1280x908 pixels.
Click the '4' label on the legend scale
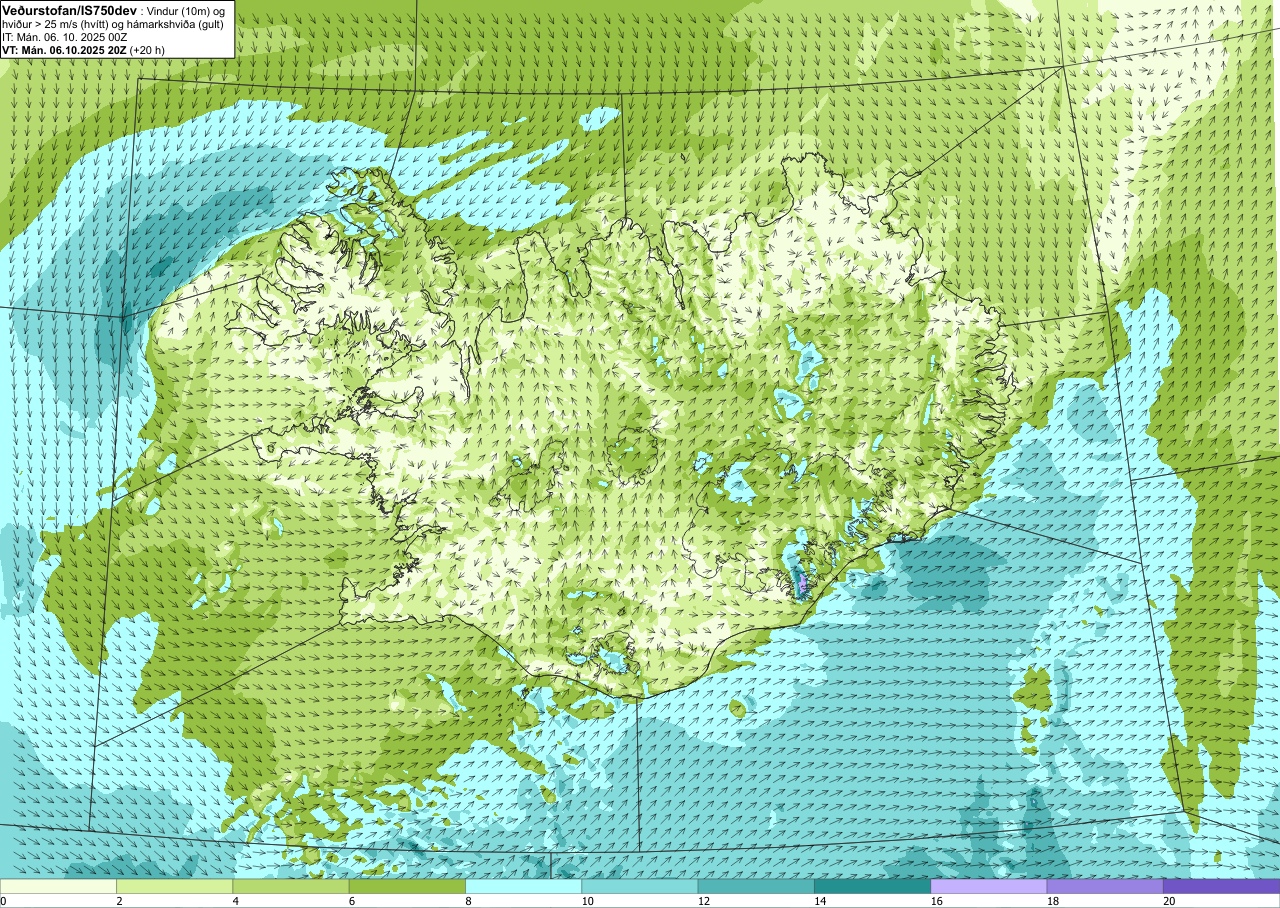pyautogui.click(x=235, y=901)
